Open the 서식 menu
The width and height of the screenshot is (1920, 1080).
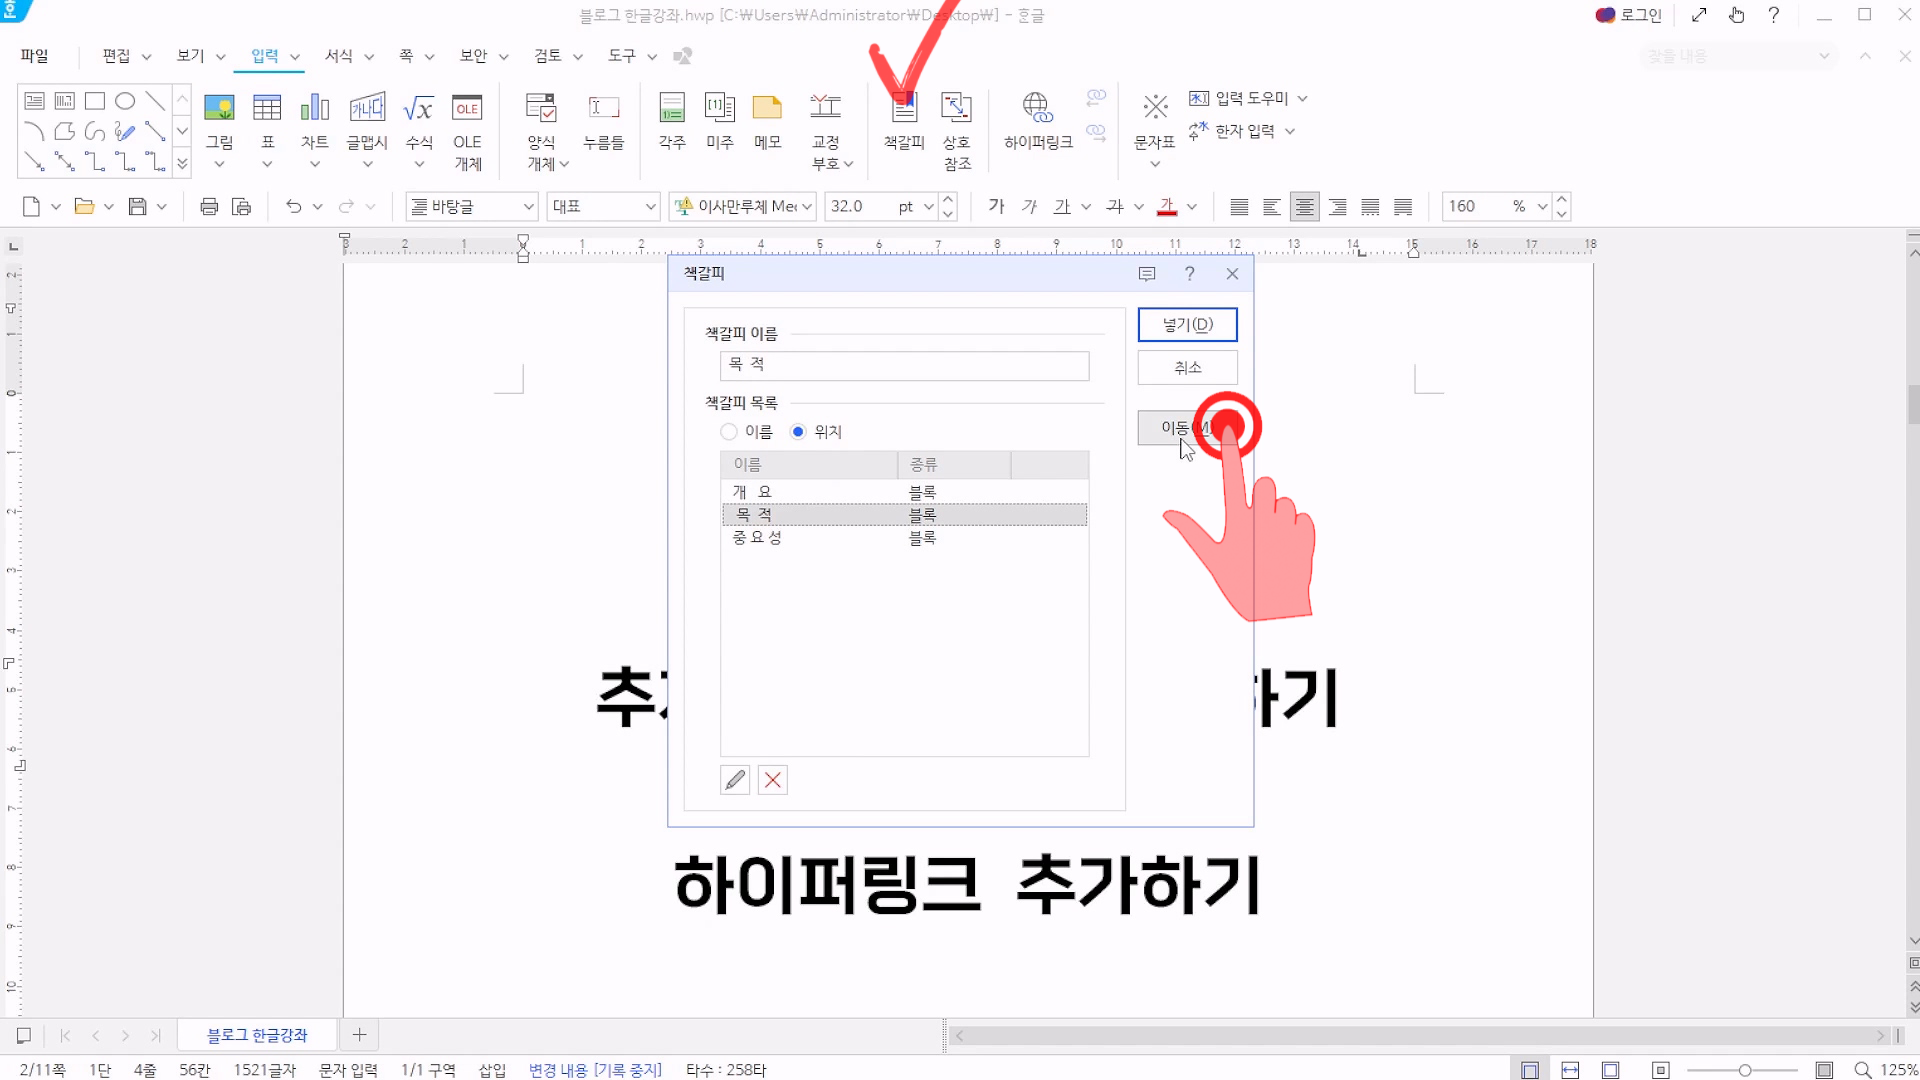coord(339,56)
